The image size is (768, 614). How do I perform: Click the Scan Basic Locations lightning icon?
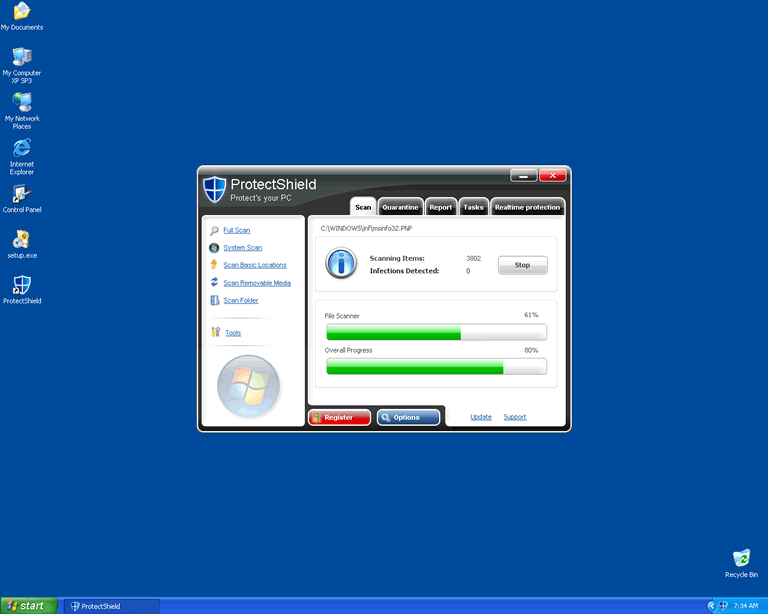(x=214, y=265)
